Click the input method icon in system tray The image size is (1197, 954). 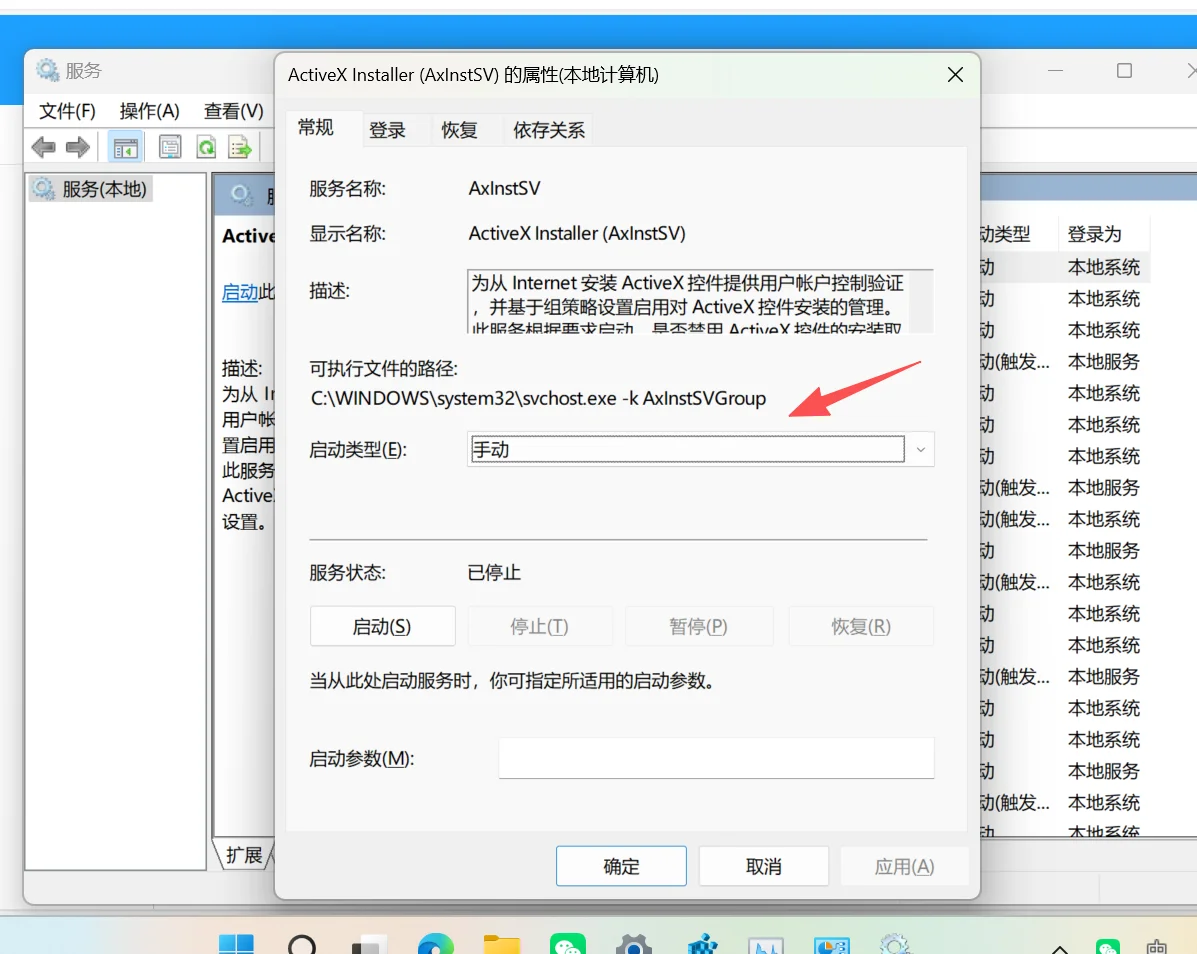coord(1157,946)
